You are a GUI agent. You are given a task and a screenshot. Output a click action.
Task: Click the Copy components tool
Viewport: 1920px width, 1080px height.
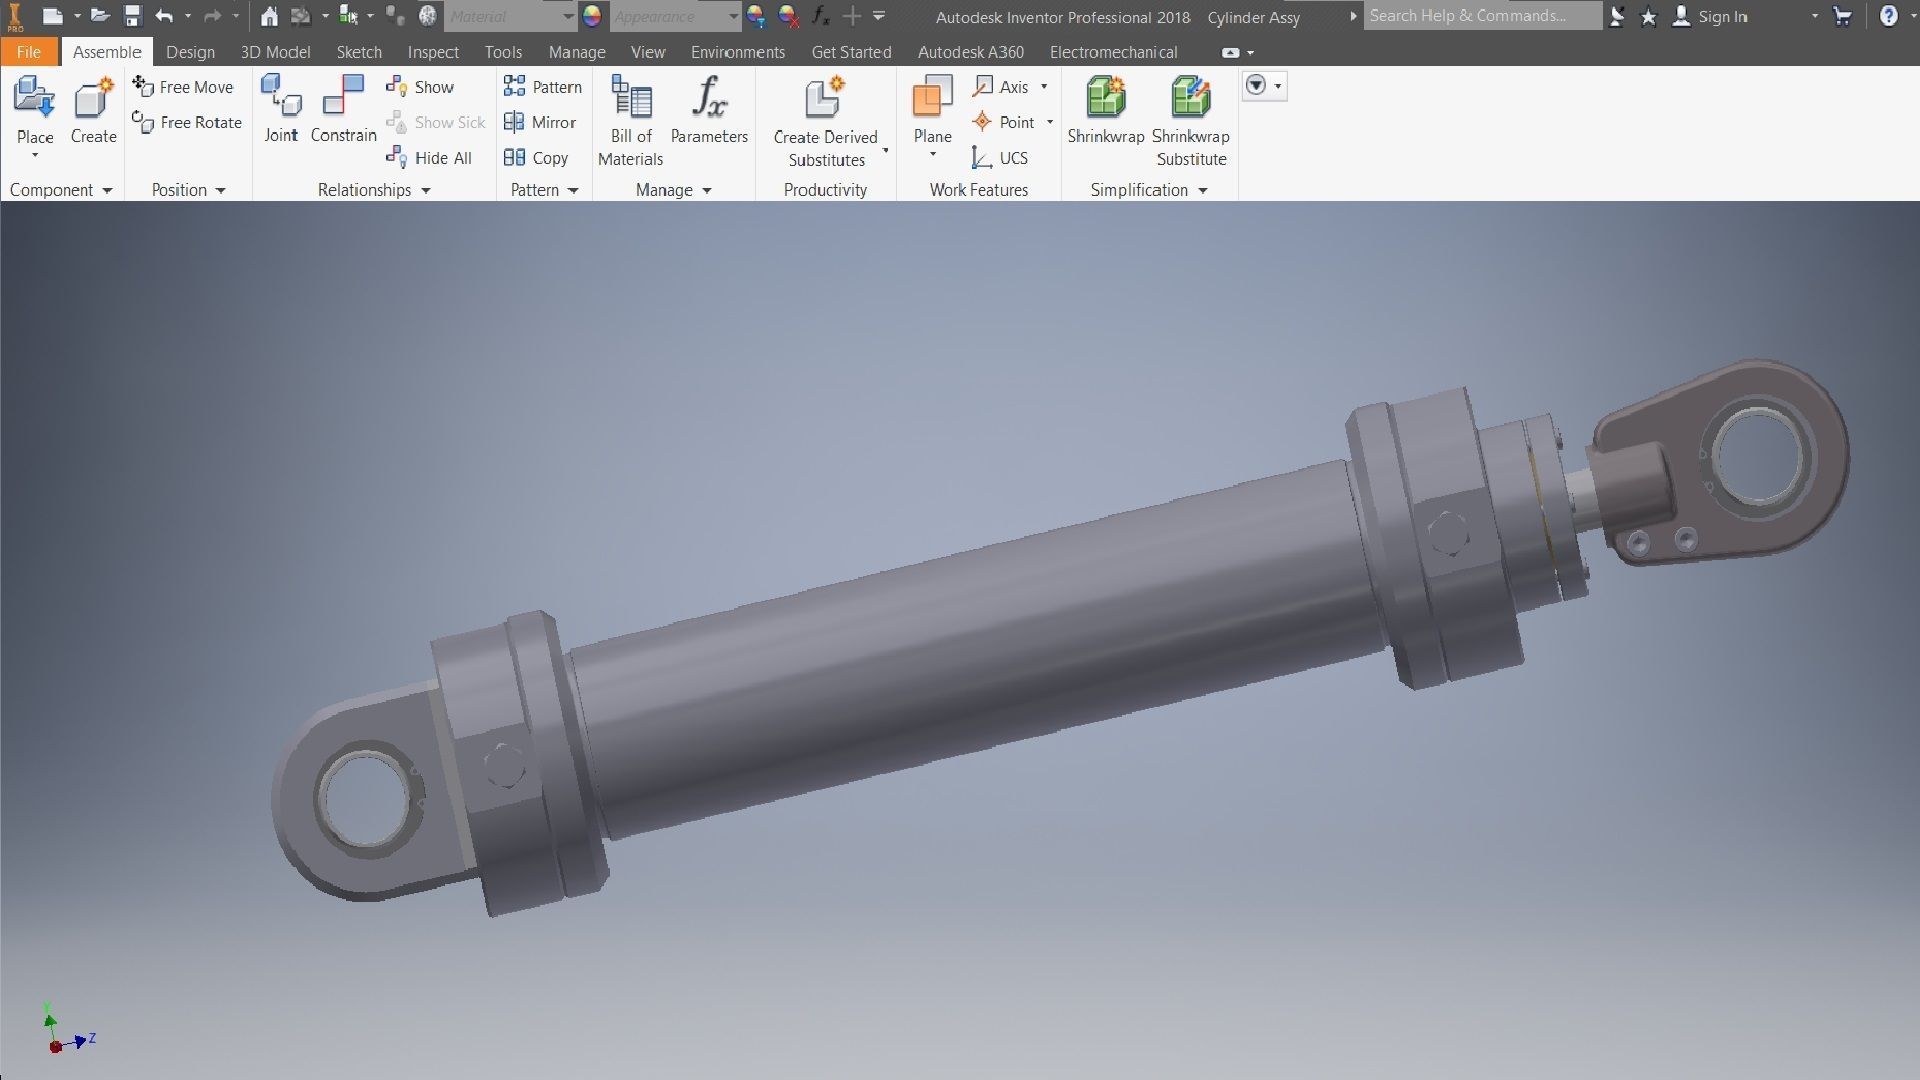click(x=536, y=158)
